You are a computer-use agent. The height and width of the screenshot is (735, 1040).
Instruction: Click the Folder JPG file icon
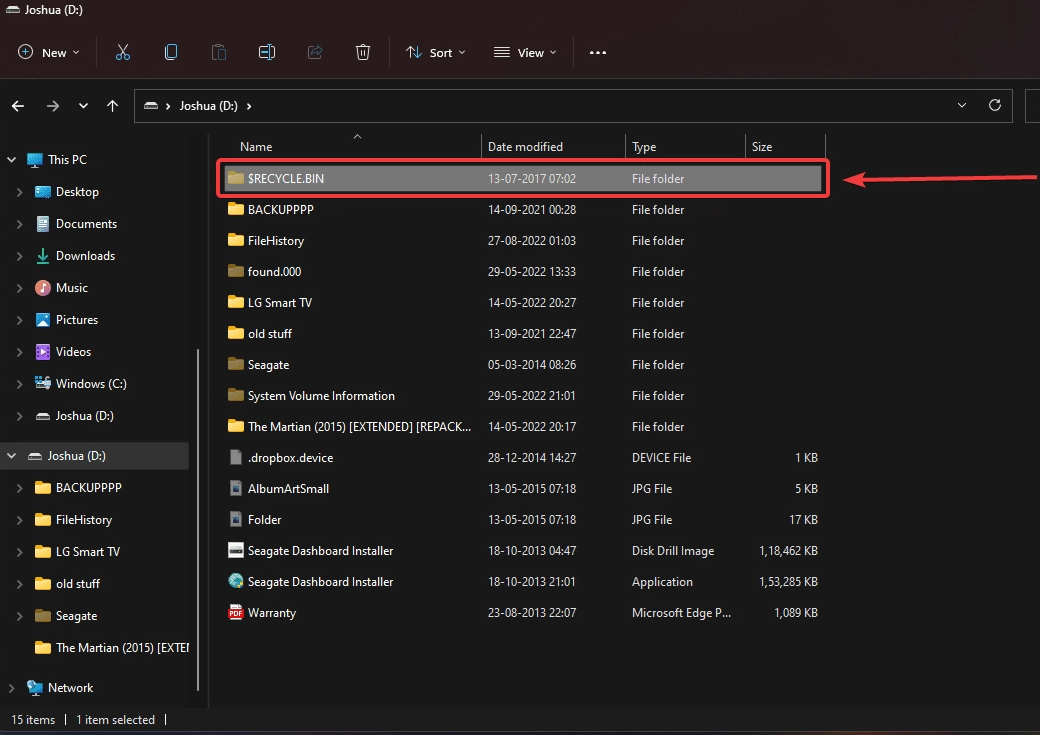tap(235, 519)
